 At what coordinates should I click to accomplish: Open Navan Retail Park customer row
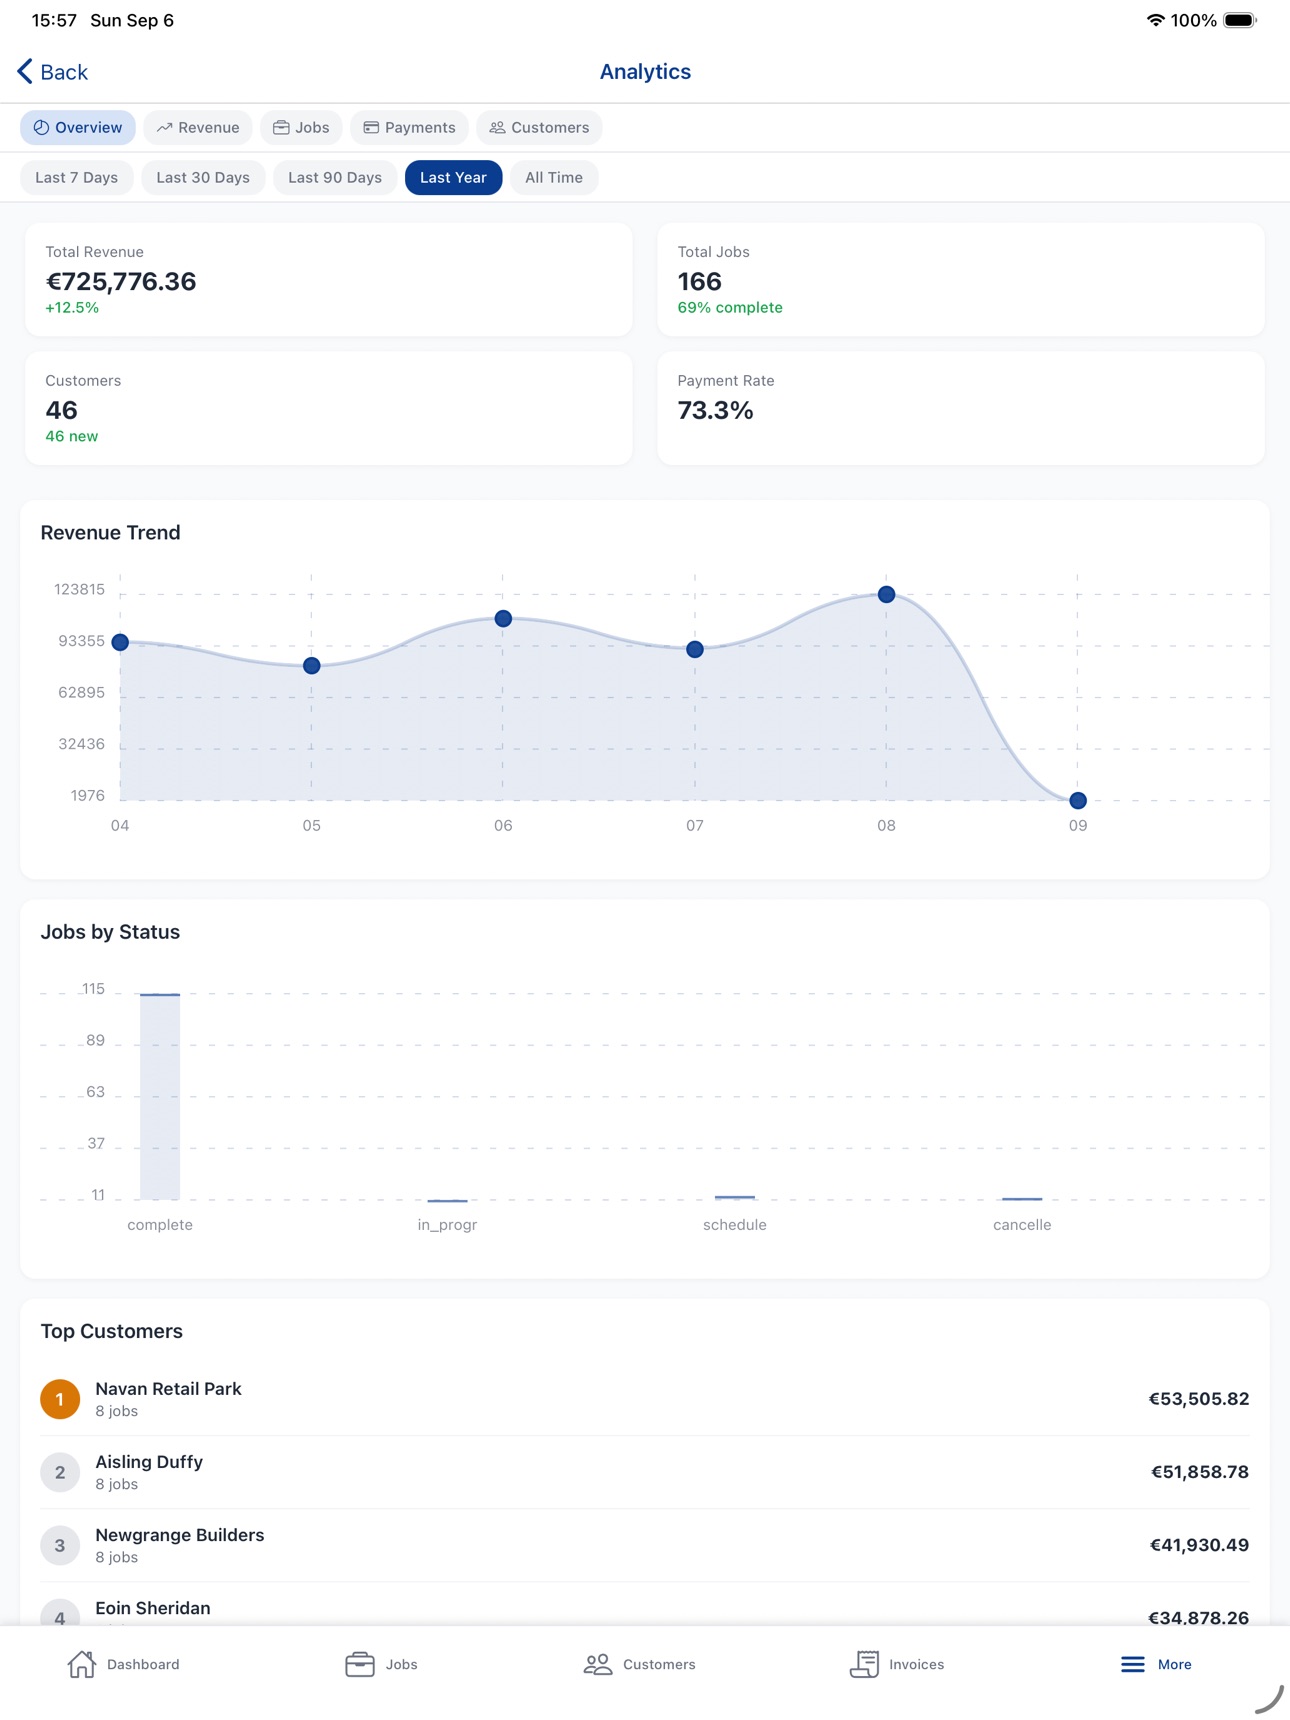tap(645, 1399)
